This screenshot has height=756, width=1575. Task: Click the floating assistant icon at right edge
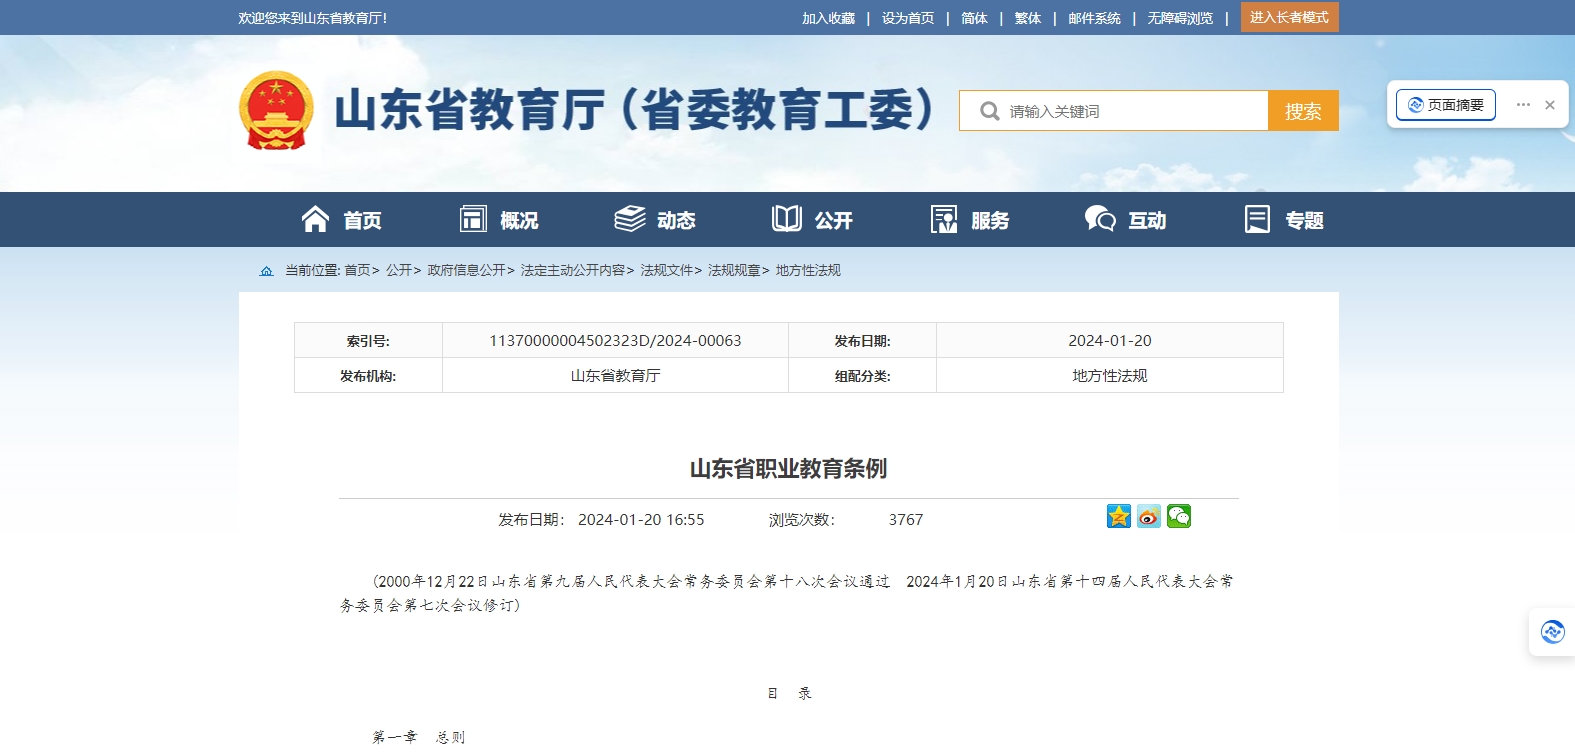(x=1552, y=632)
